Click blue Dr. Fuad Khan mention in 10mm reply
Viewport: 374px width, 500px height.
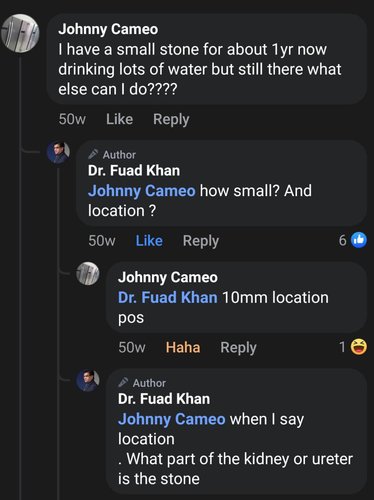168,297
